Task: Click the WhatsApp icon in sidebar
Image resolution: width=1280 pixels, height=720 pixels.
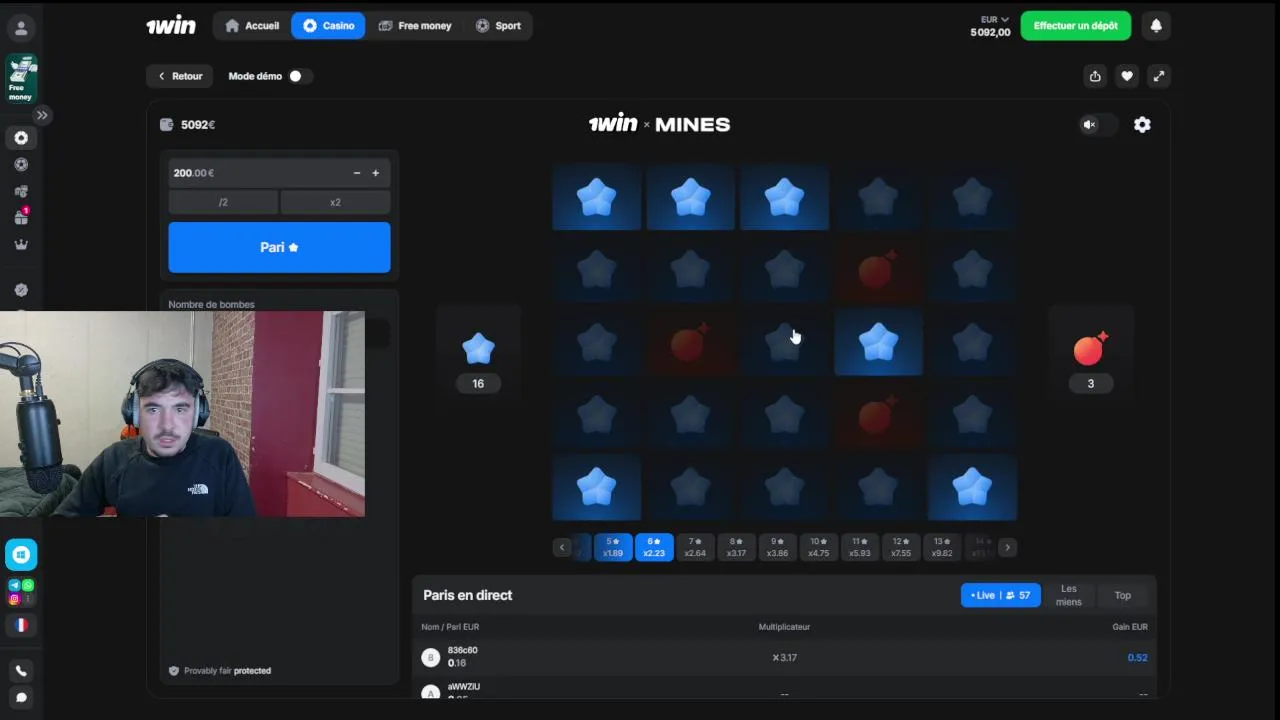Action: (x=28, y=585)
